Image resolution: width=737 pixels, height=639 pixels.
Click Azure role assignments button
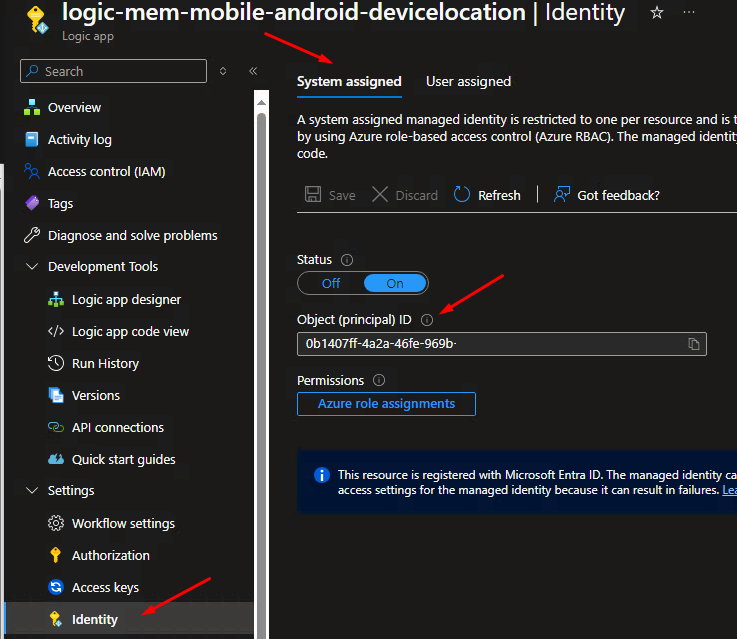point(386,404)
